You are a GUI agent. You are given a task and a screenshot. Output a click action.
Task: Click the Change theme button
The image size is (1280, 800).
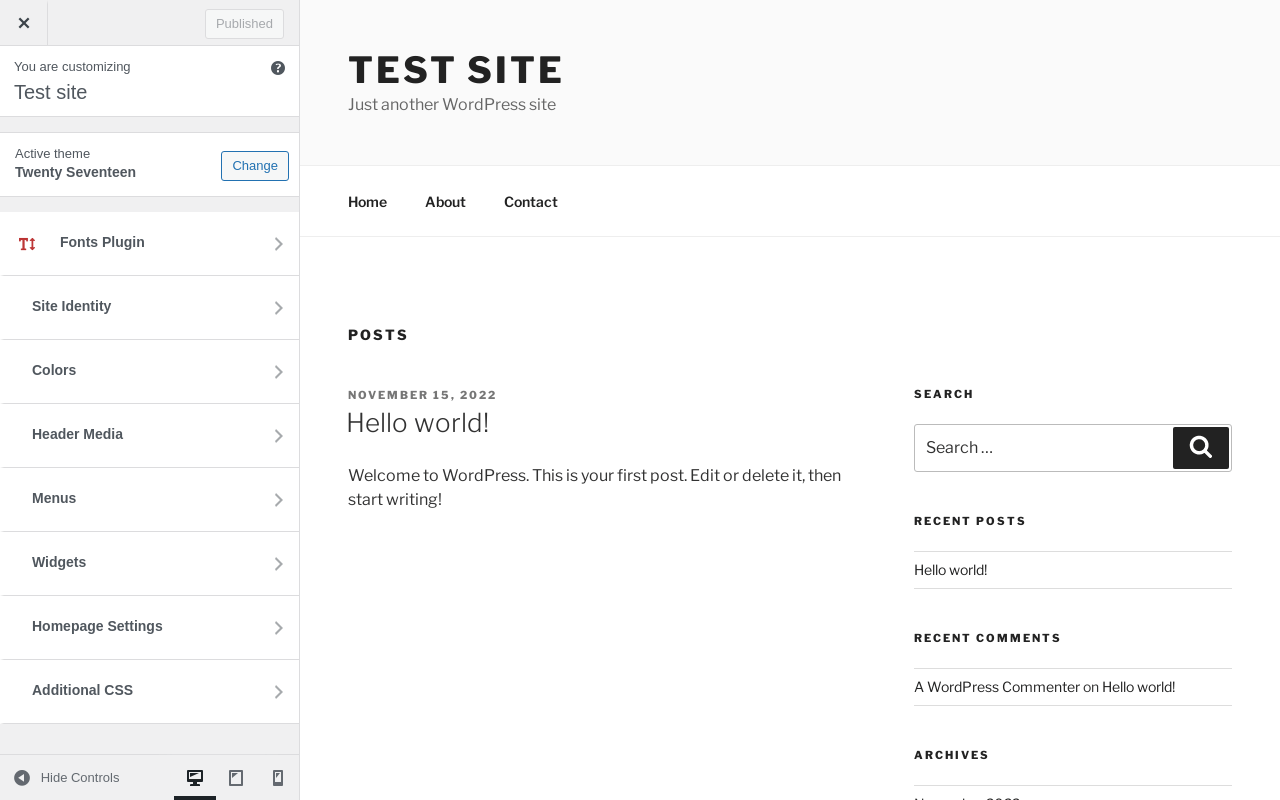coord(254,166)
